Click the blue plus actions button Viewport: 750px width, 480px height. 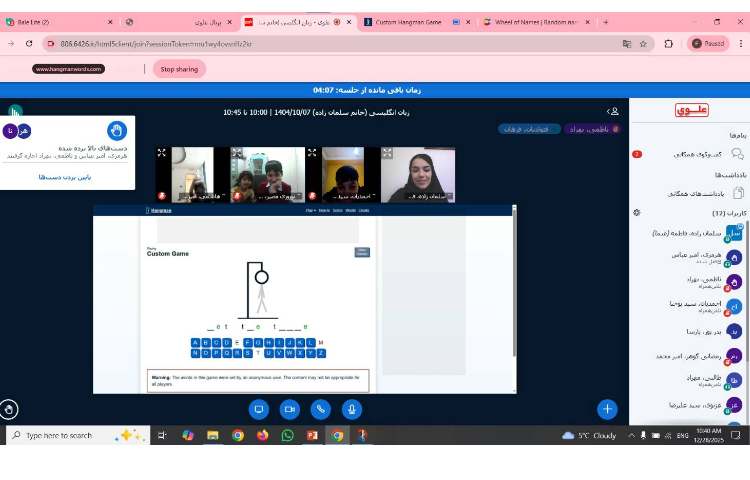[x=607, y=409]
